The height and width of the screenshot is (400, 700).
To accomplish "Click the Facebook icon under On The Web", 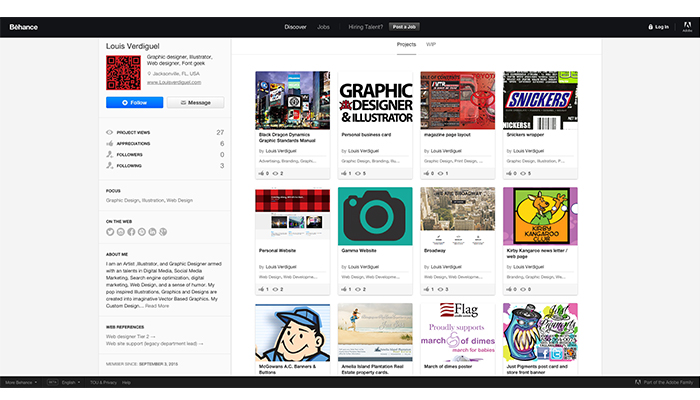I will pos(131,232).
